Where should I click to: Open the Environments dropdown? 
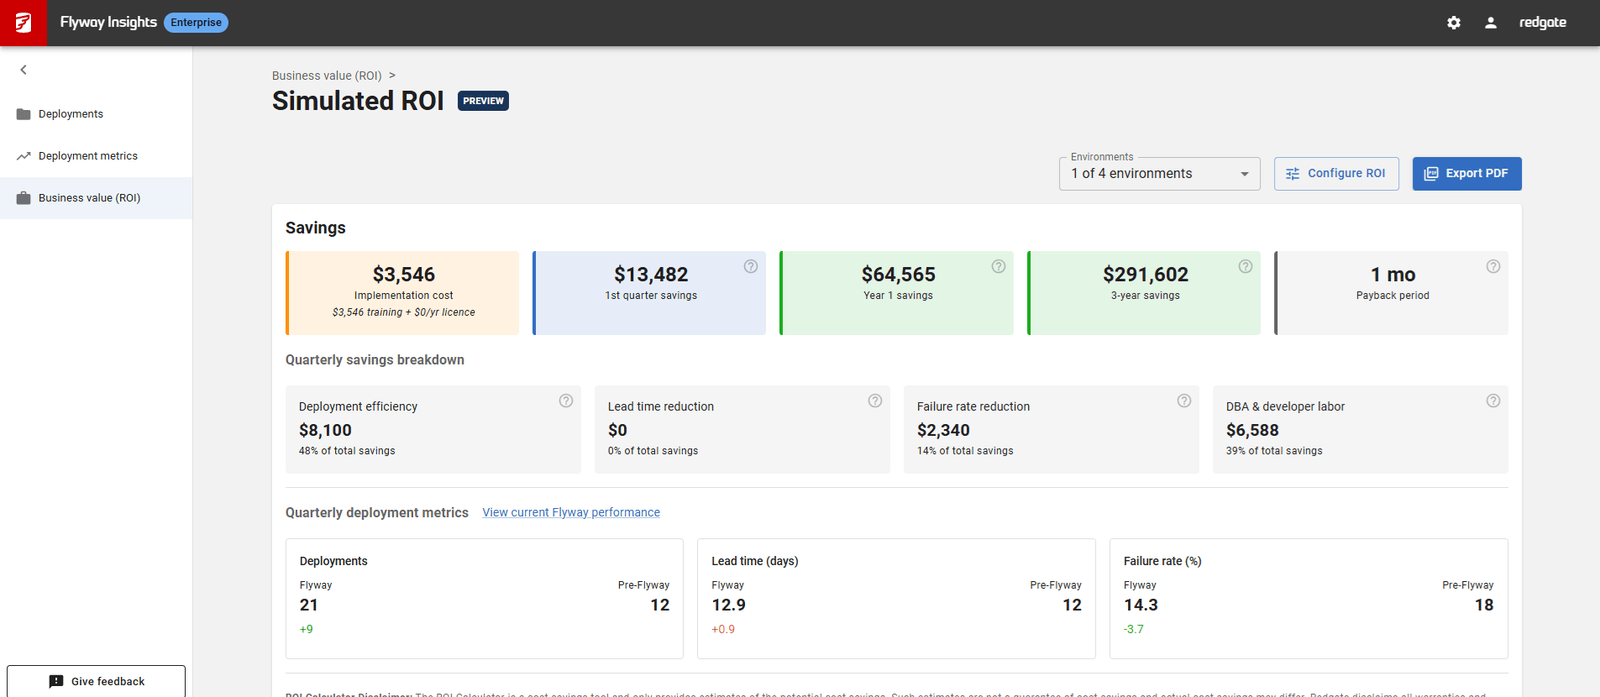coord(1160,174)
